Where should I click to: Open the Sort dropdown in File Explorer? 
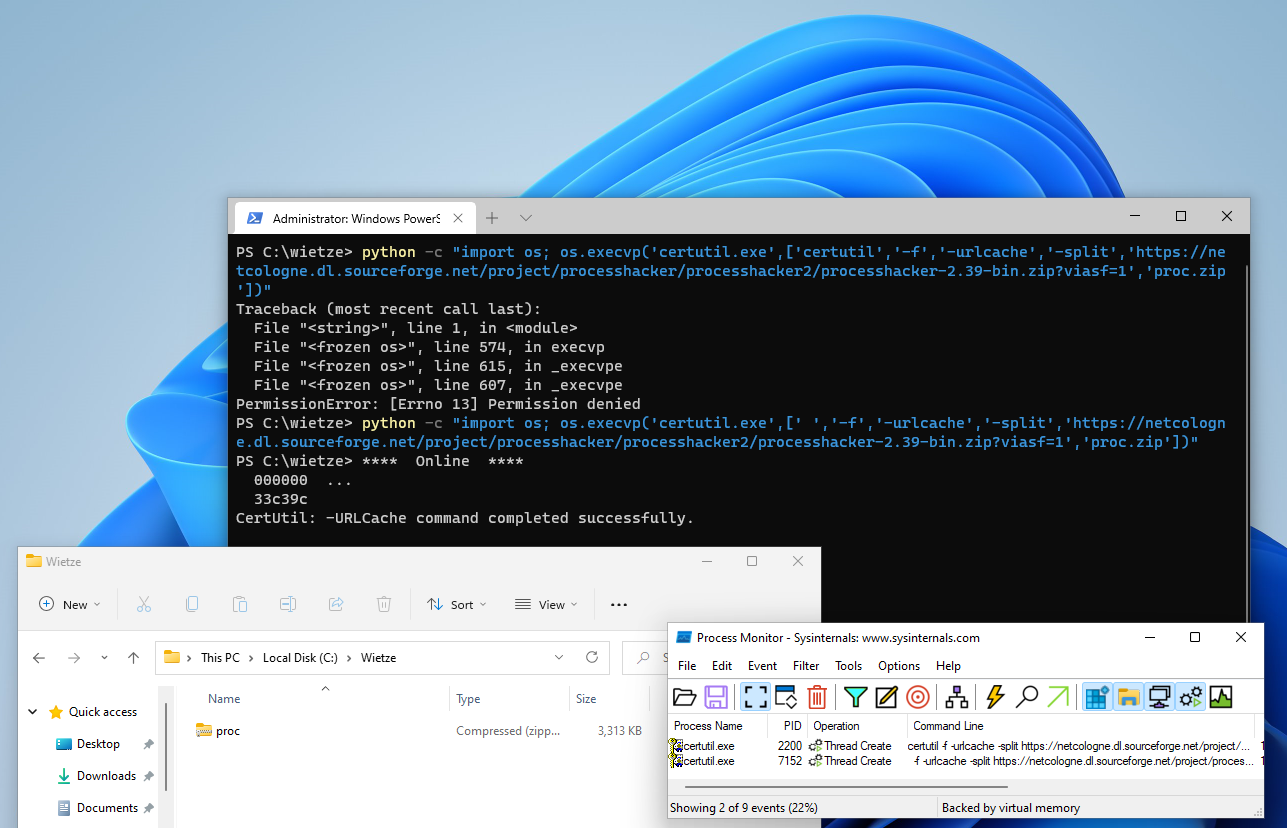(x=456, y=604)
